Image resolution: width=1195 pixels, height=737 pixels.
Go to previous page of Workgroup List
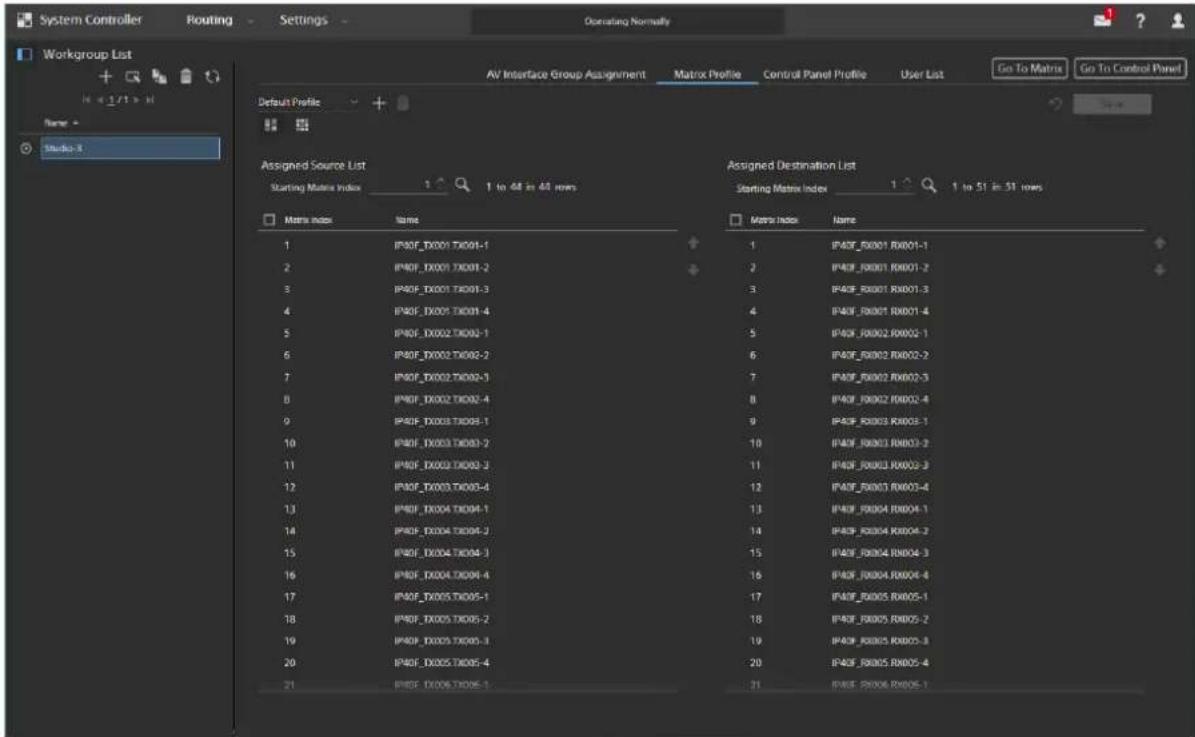(x=100, y=100)
